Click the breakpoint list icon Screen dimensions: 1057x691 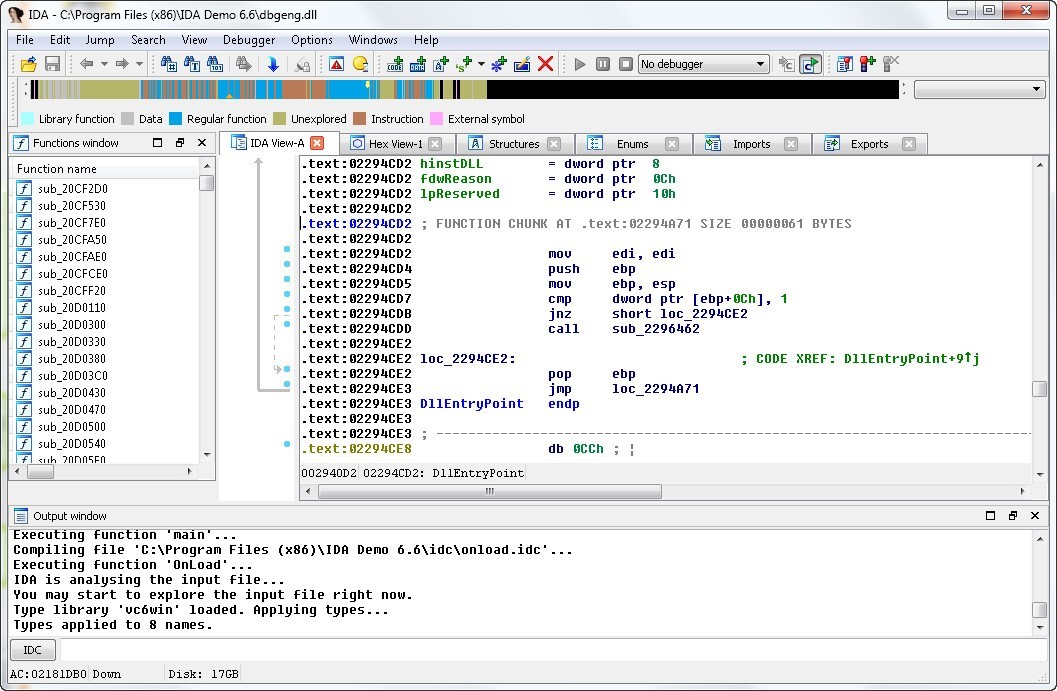[x=844, y=64]
